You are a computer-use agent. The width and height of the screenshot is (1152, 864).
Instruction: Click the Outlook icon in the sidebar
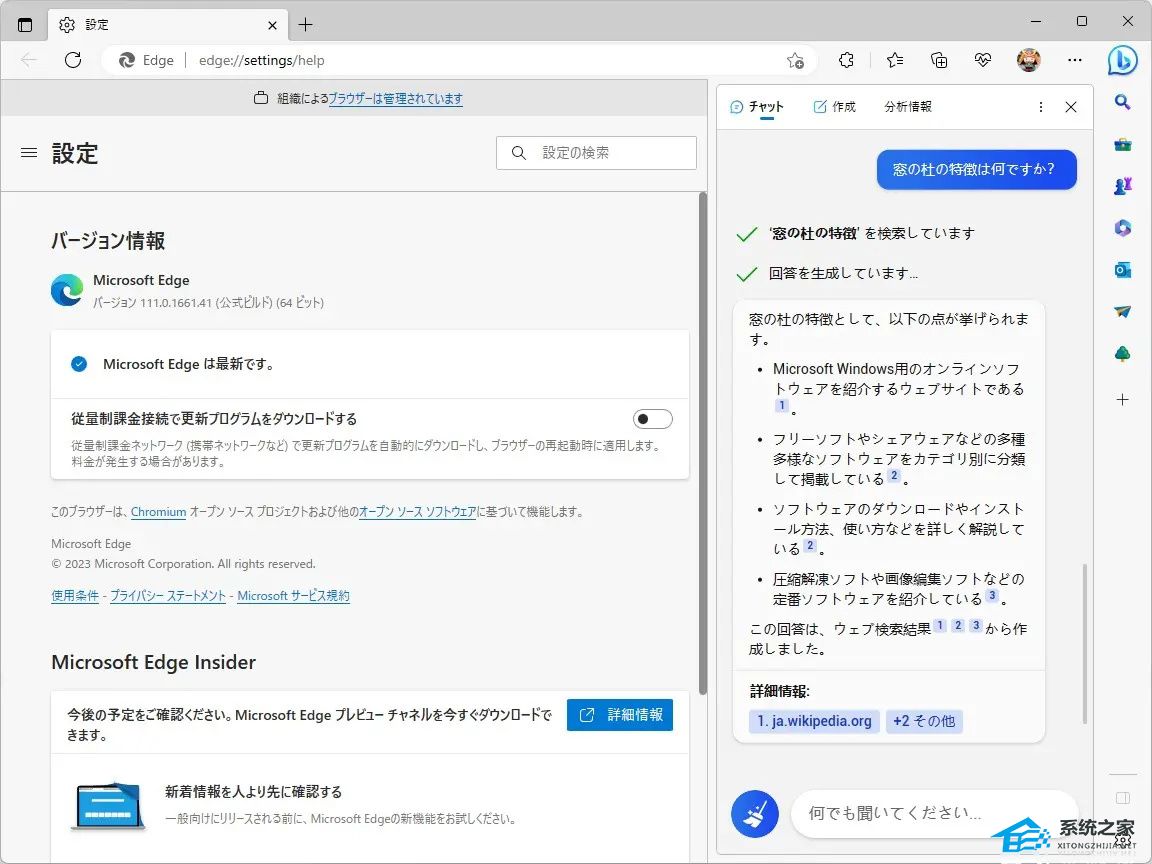click(1122, 270)
